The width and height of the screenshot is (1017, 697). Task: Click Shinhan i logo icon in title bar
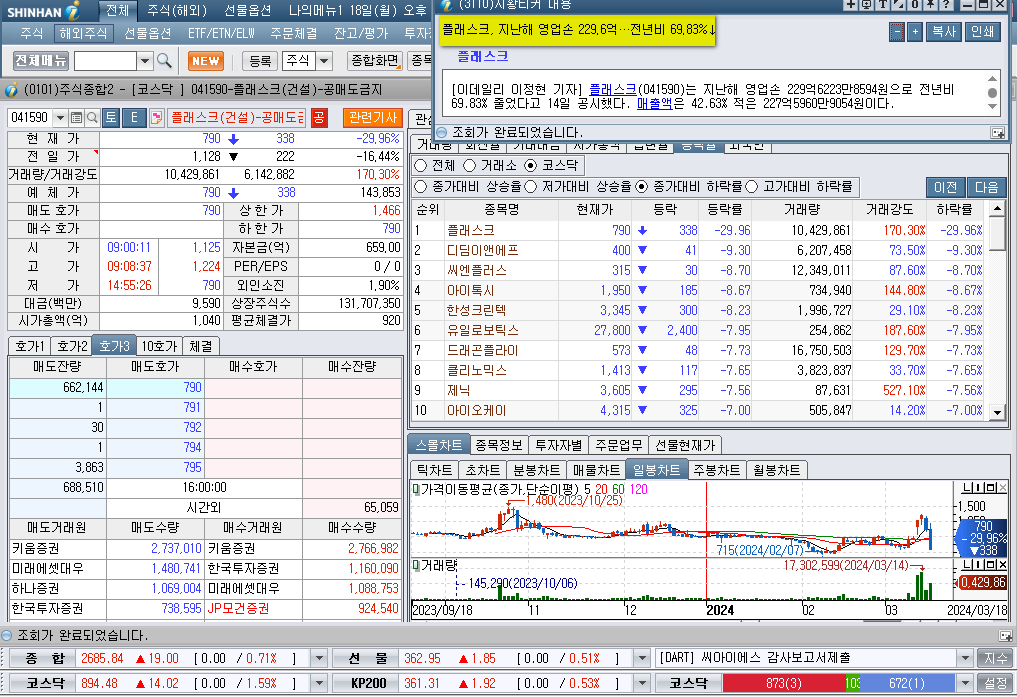(x=73, y=10)
